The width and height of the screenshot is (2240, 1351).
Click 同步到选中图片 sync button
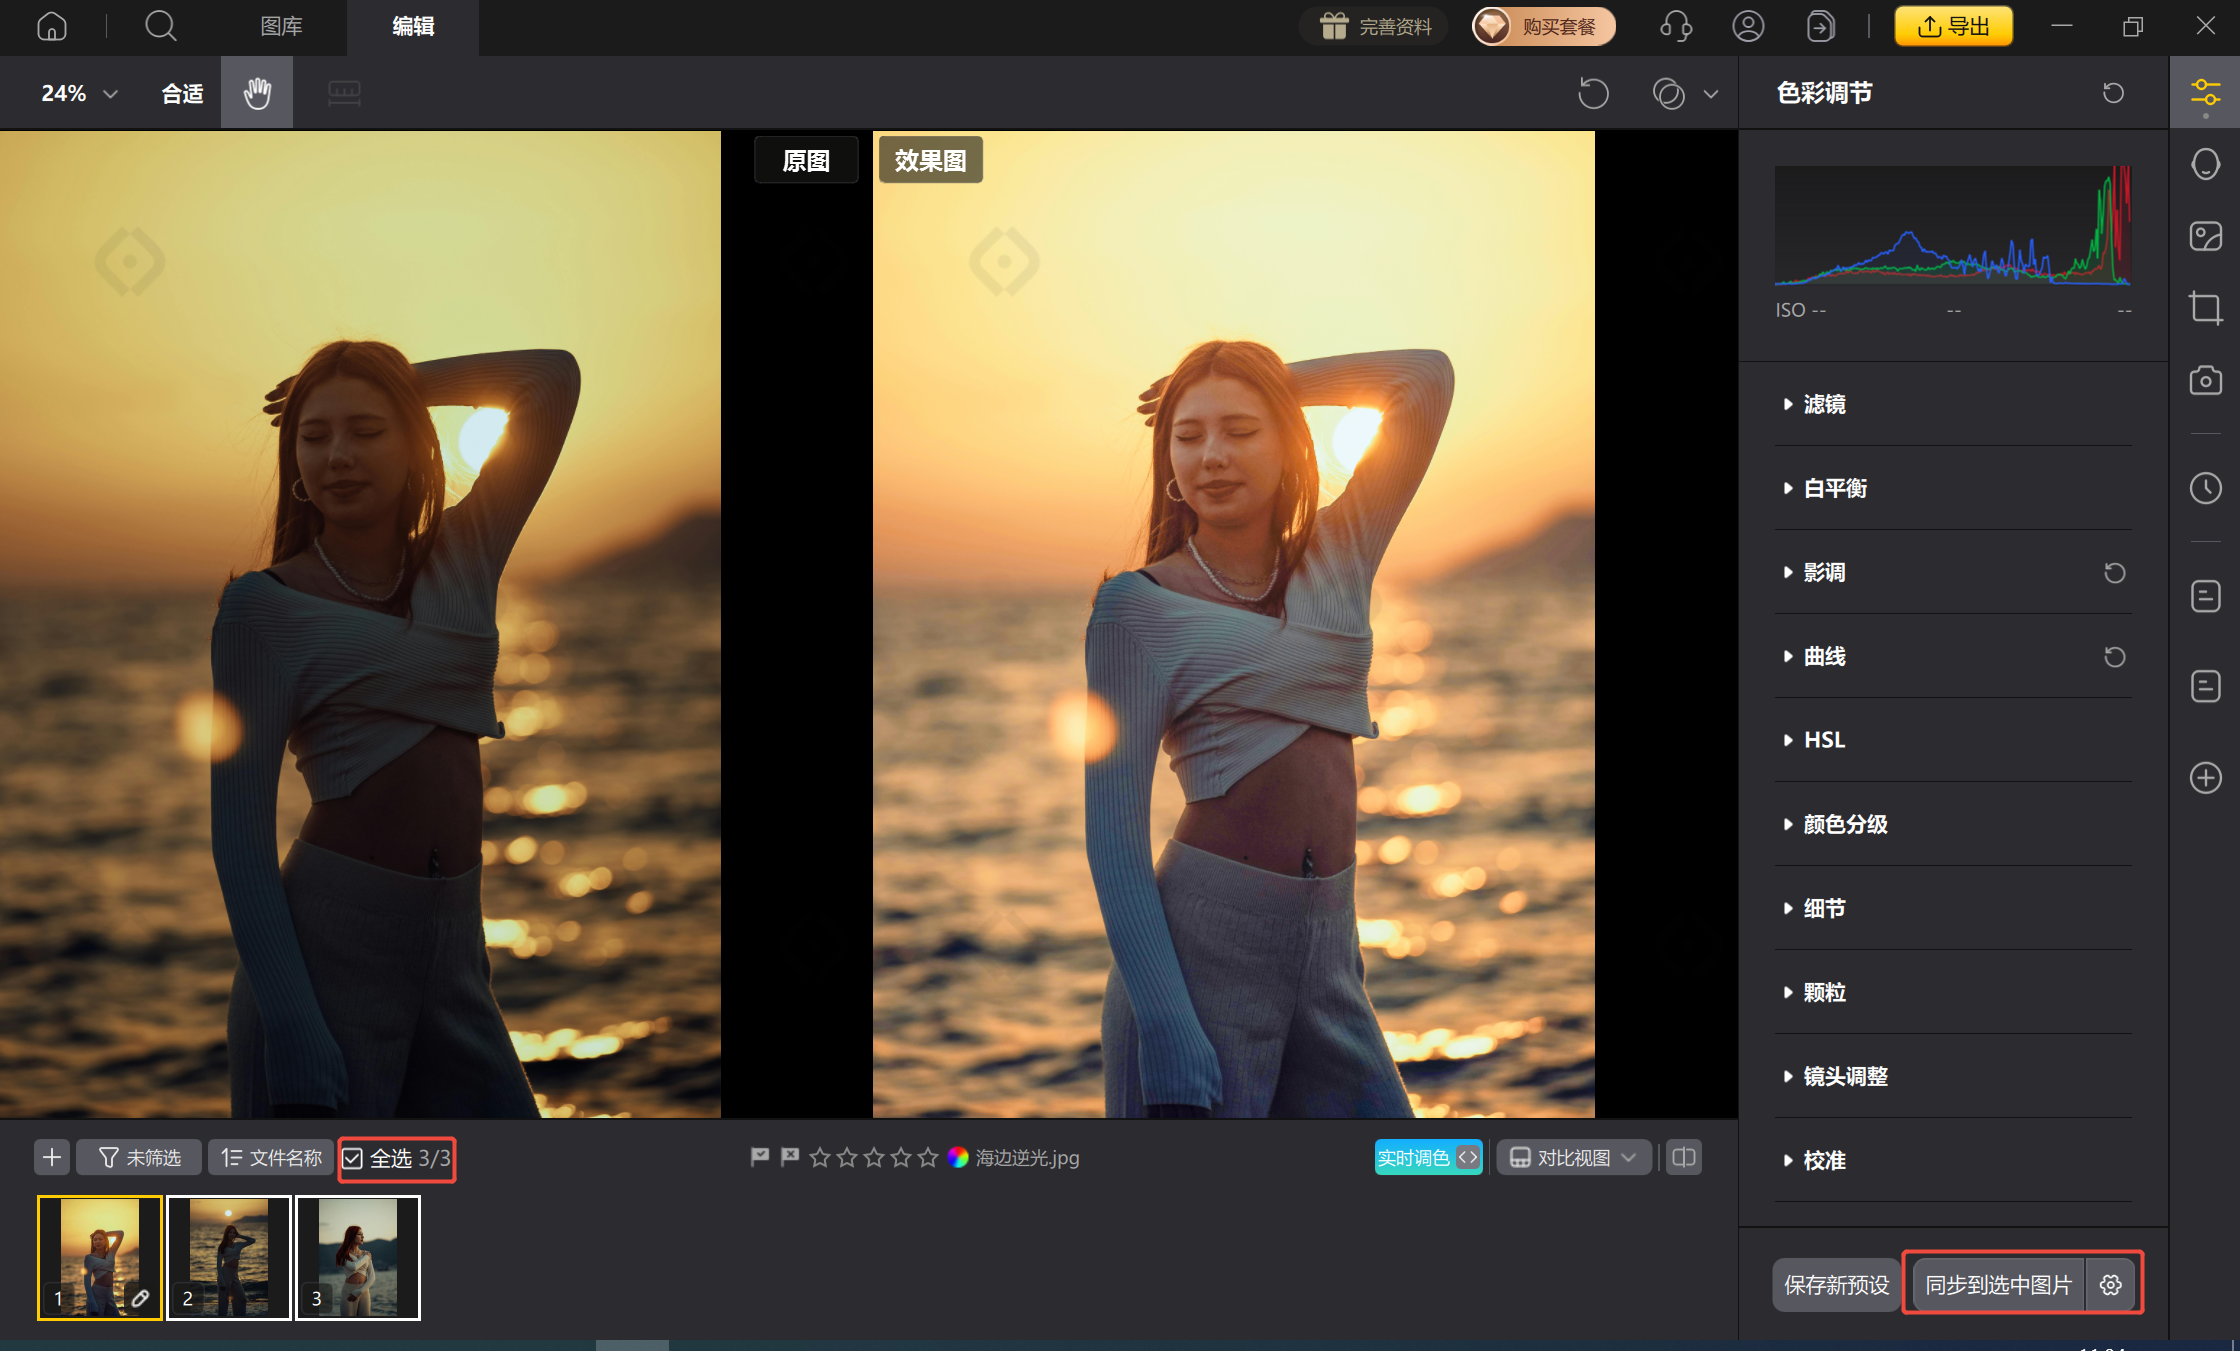(x=1998, y=1285)
